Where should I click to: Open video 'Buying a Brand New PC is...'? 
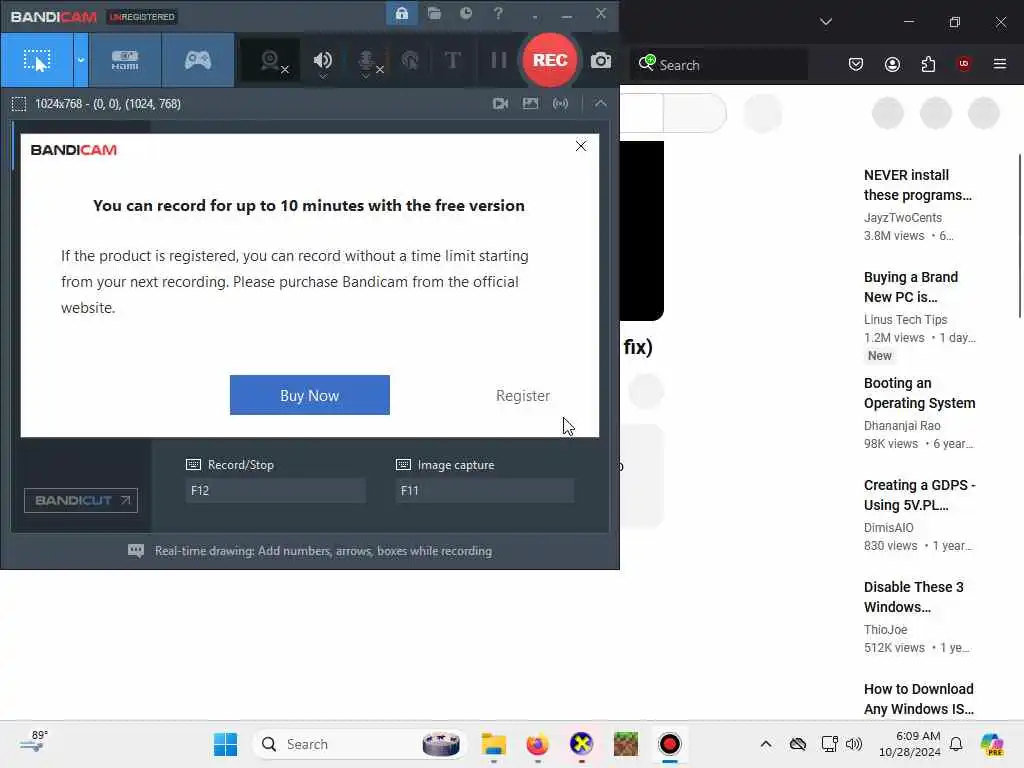point(910,287)
